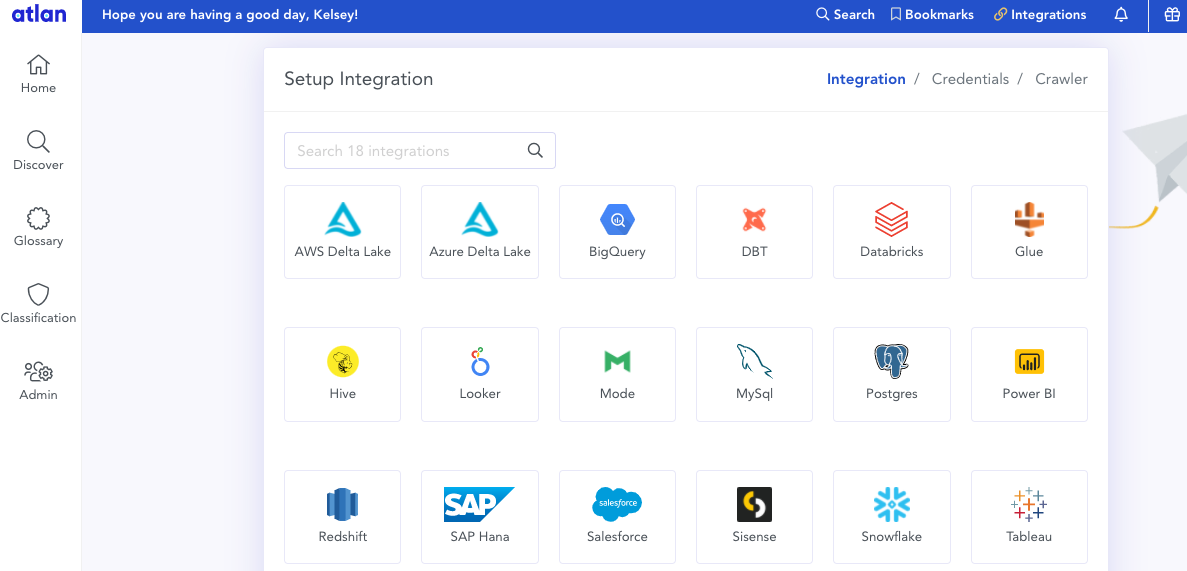Choose the Mode integration
Screen dimensions: 1187x571
[617, 374]
